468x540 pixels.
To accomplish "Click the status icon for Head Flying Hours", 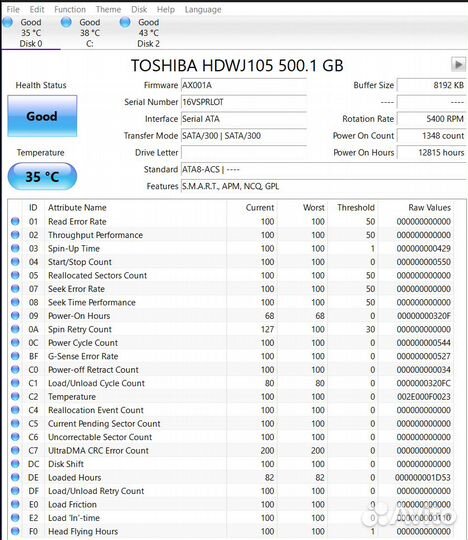I will click(15, 531).
